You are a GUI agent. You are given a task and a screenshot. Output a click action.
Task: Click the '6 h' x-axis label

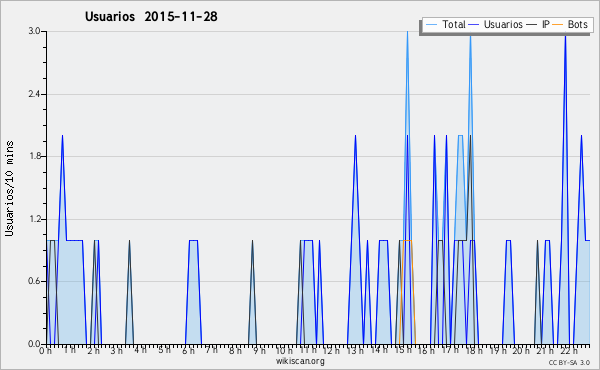(x=188, y=351)
